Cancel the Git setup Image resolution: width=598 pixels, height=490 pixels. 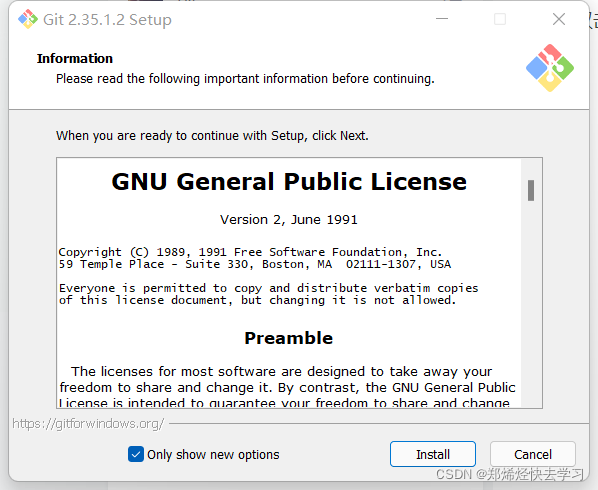pyautogui.click(x=532, y=454)
